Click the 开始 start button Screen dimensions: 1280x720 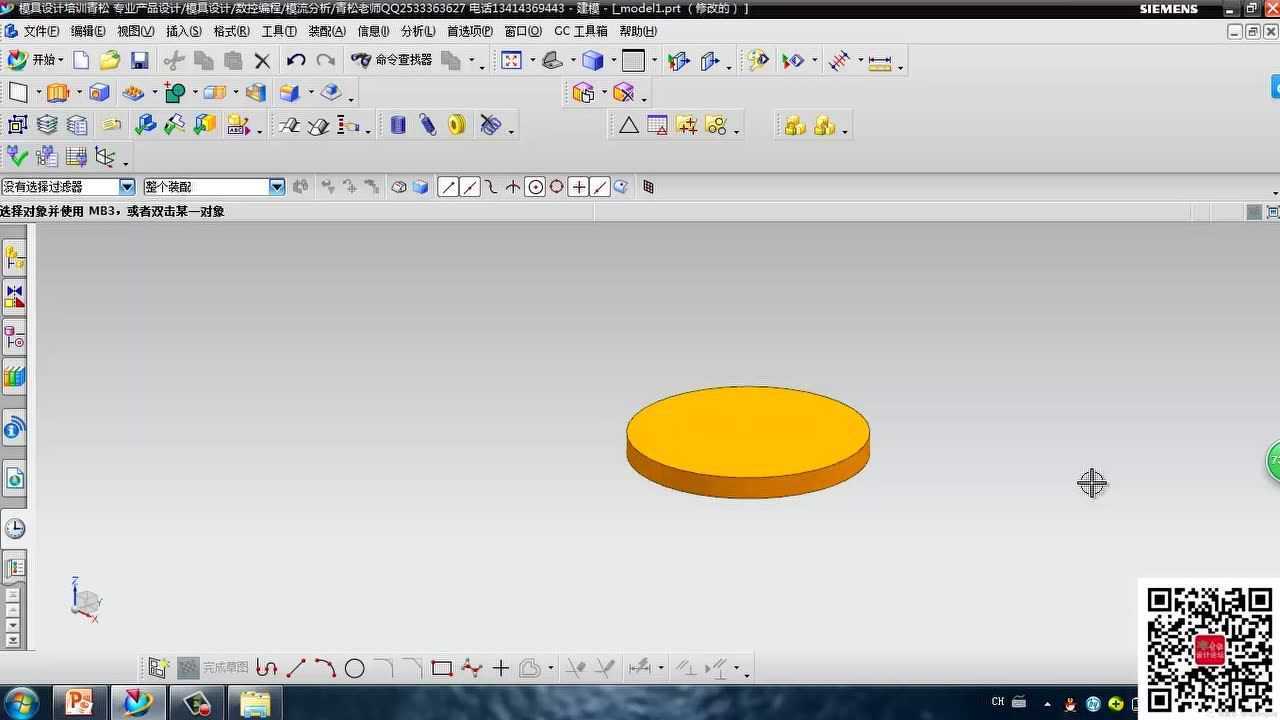click(x=33, y=60)
